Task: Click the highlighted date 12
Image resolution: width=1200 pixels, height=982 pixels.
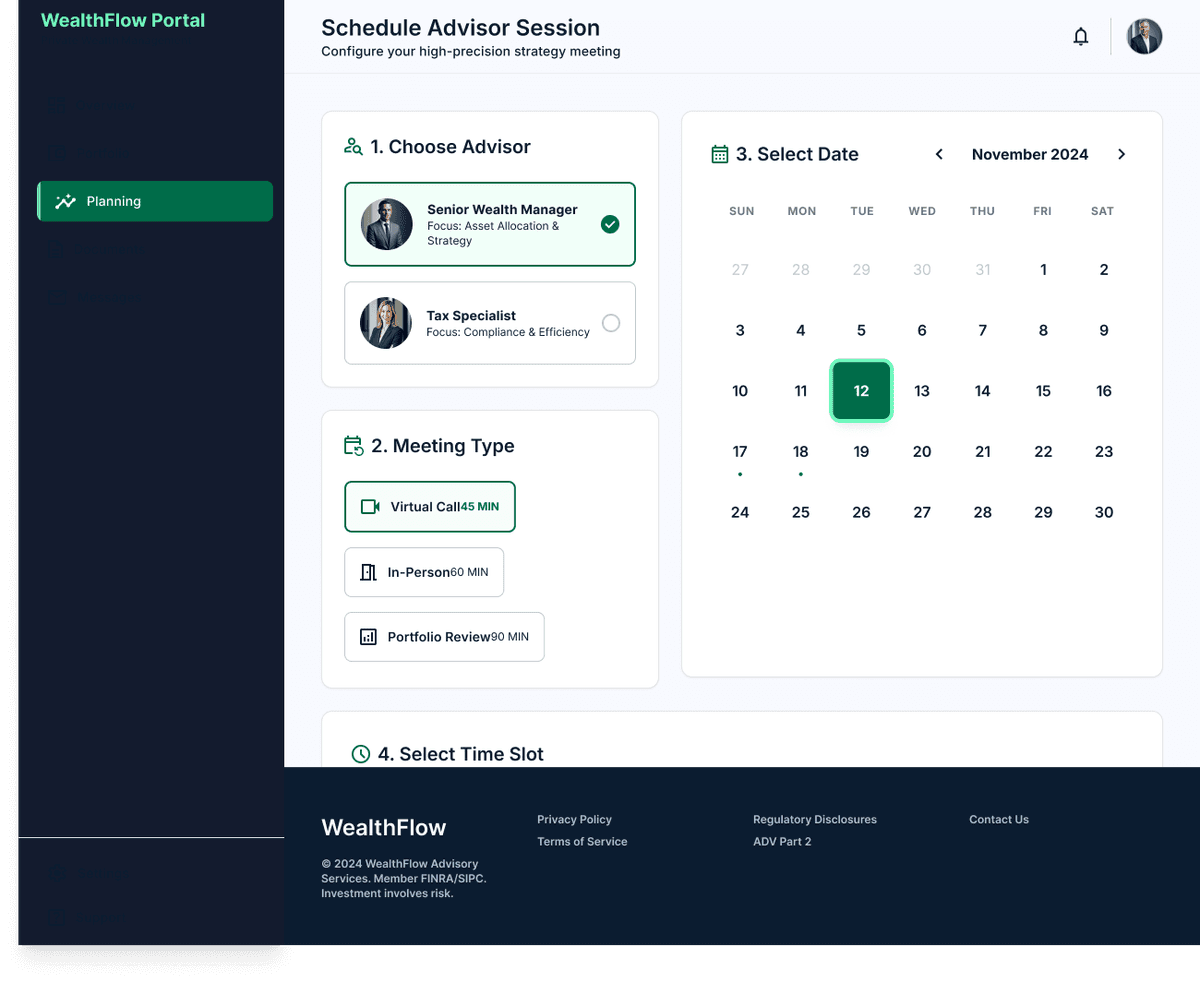Action: pyautogui.click(x=861, y=391)
